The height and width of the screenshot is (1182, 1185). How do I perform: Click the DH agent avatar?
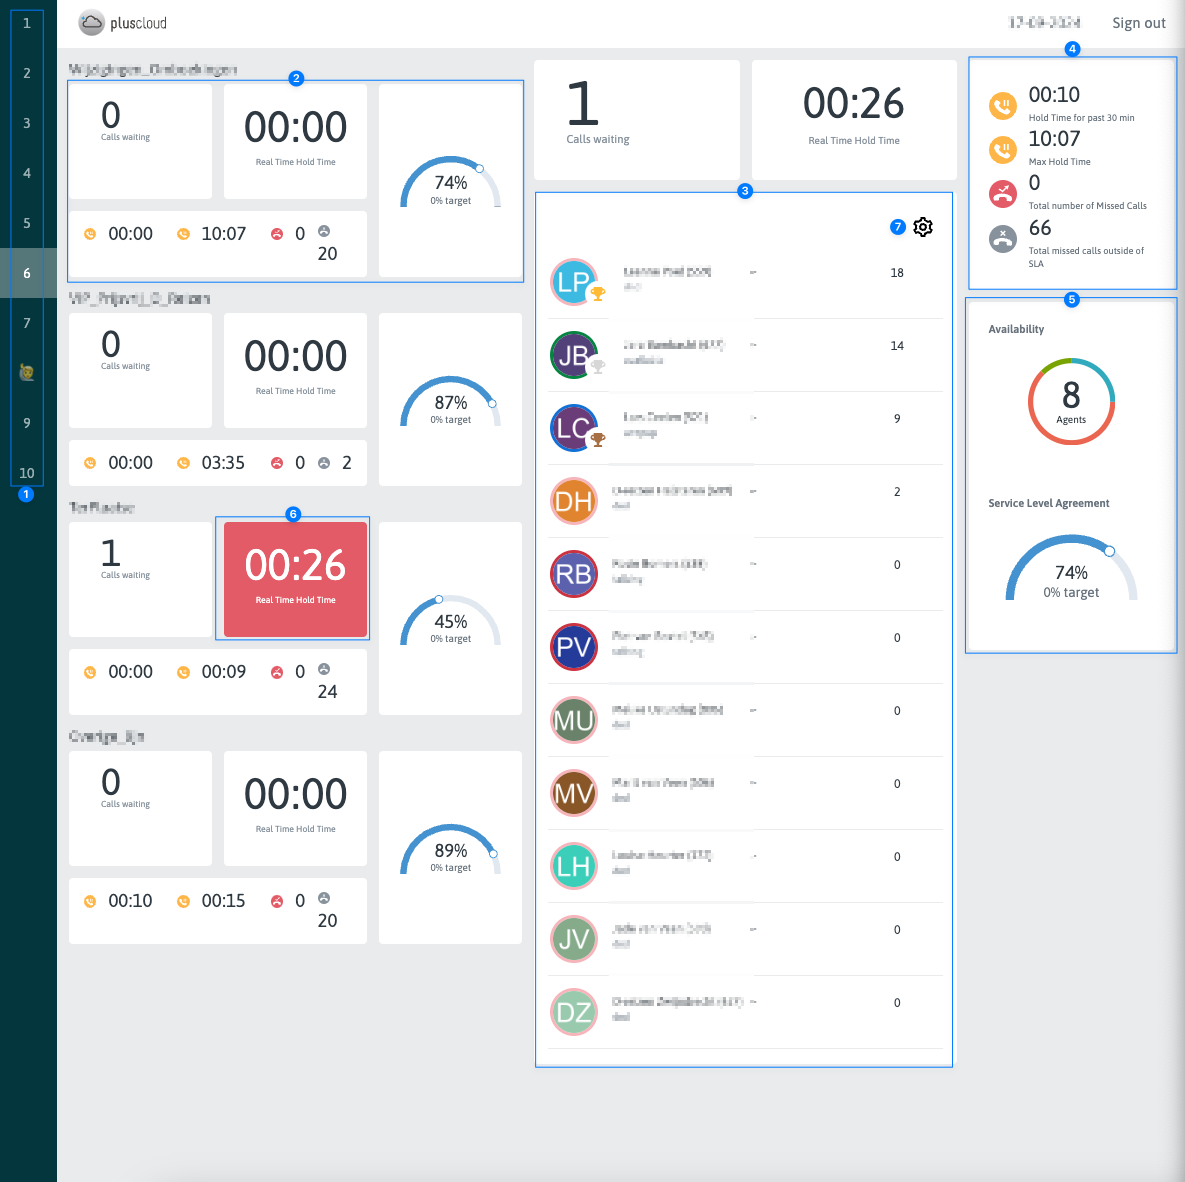(573, 501)
